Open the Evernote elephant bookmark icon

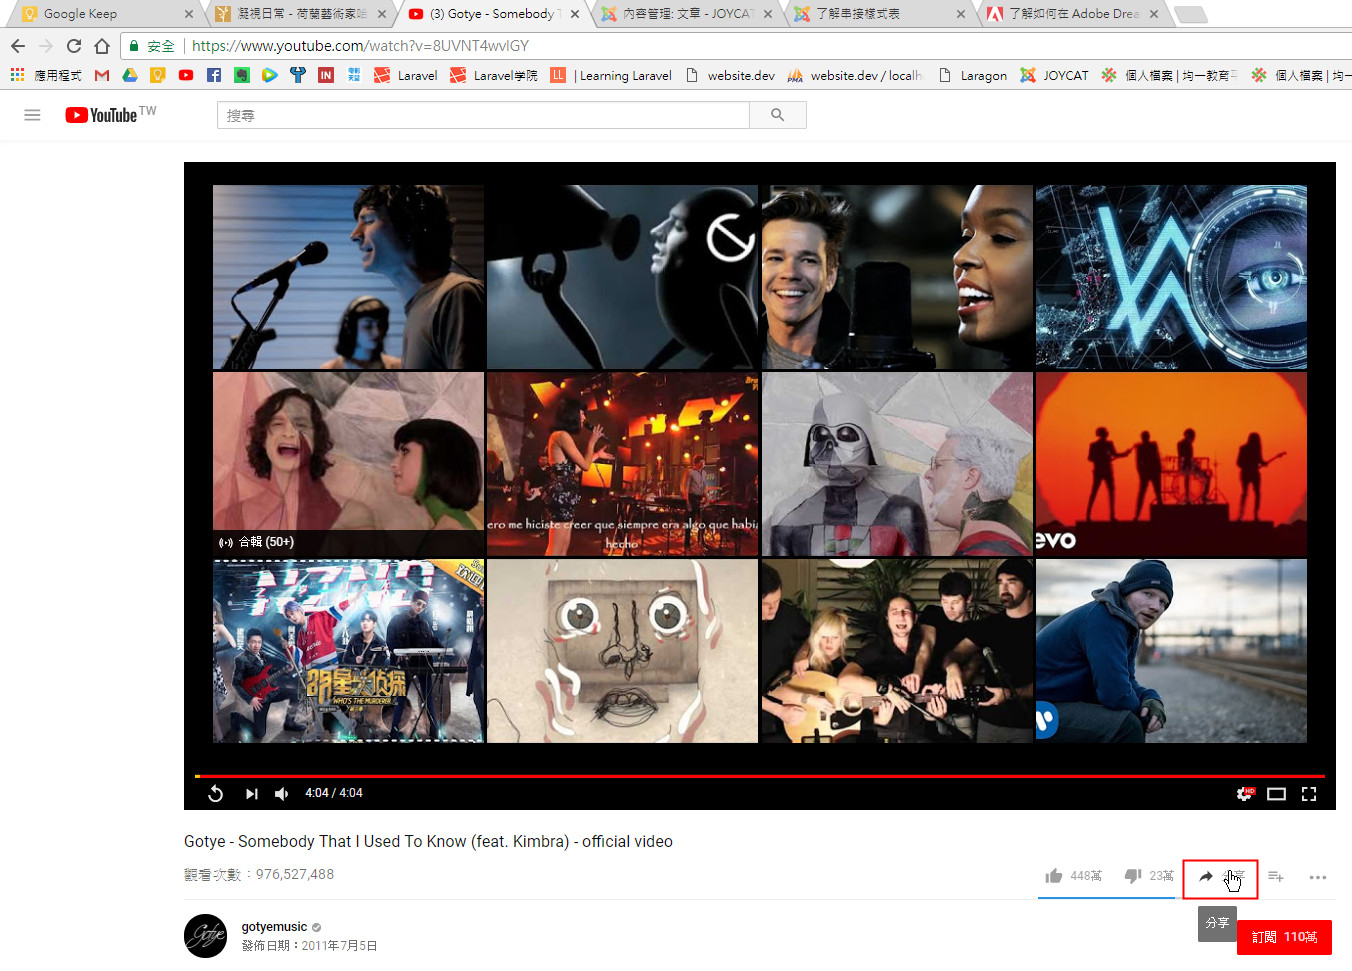tap(242, 75)
